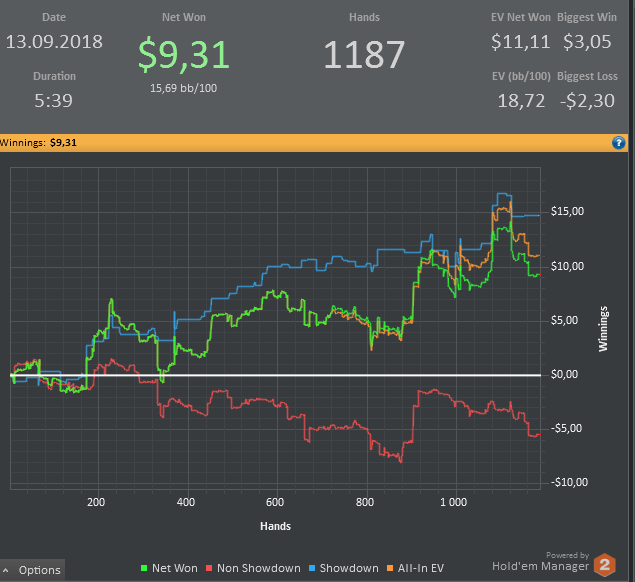Click the -$5,00 axis label

click(x=567, y=428)
